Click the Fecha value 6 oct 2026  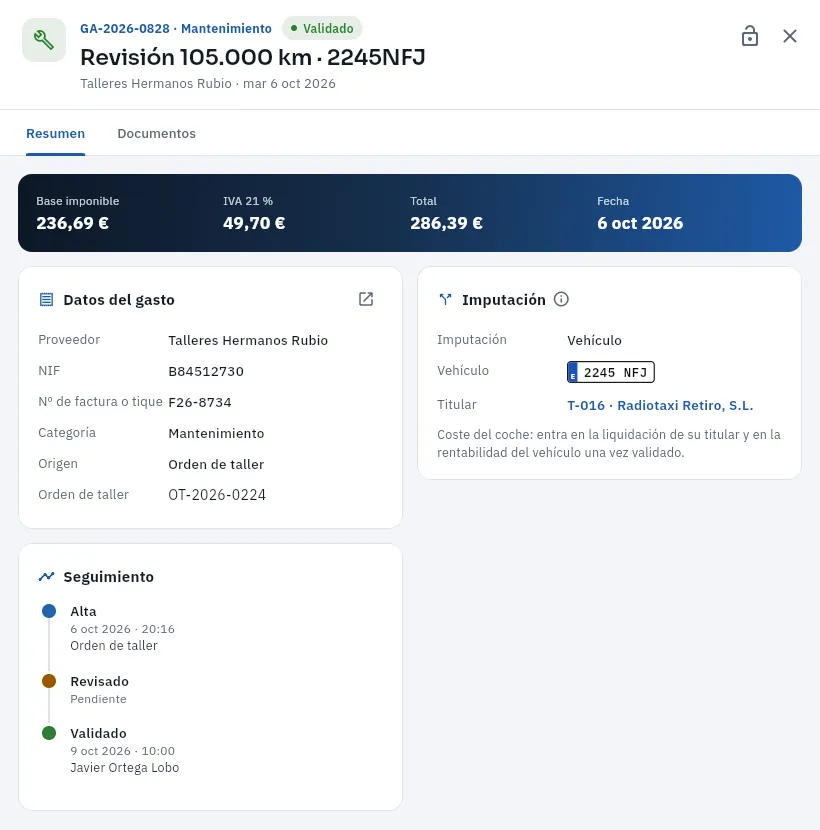pos(640,223)
